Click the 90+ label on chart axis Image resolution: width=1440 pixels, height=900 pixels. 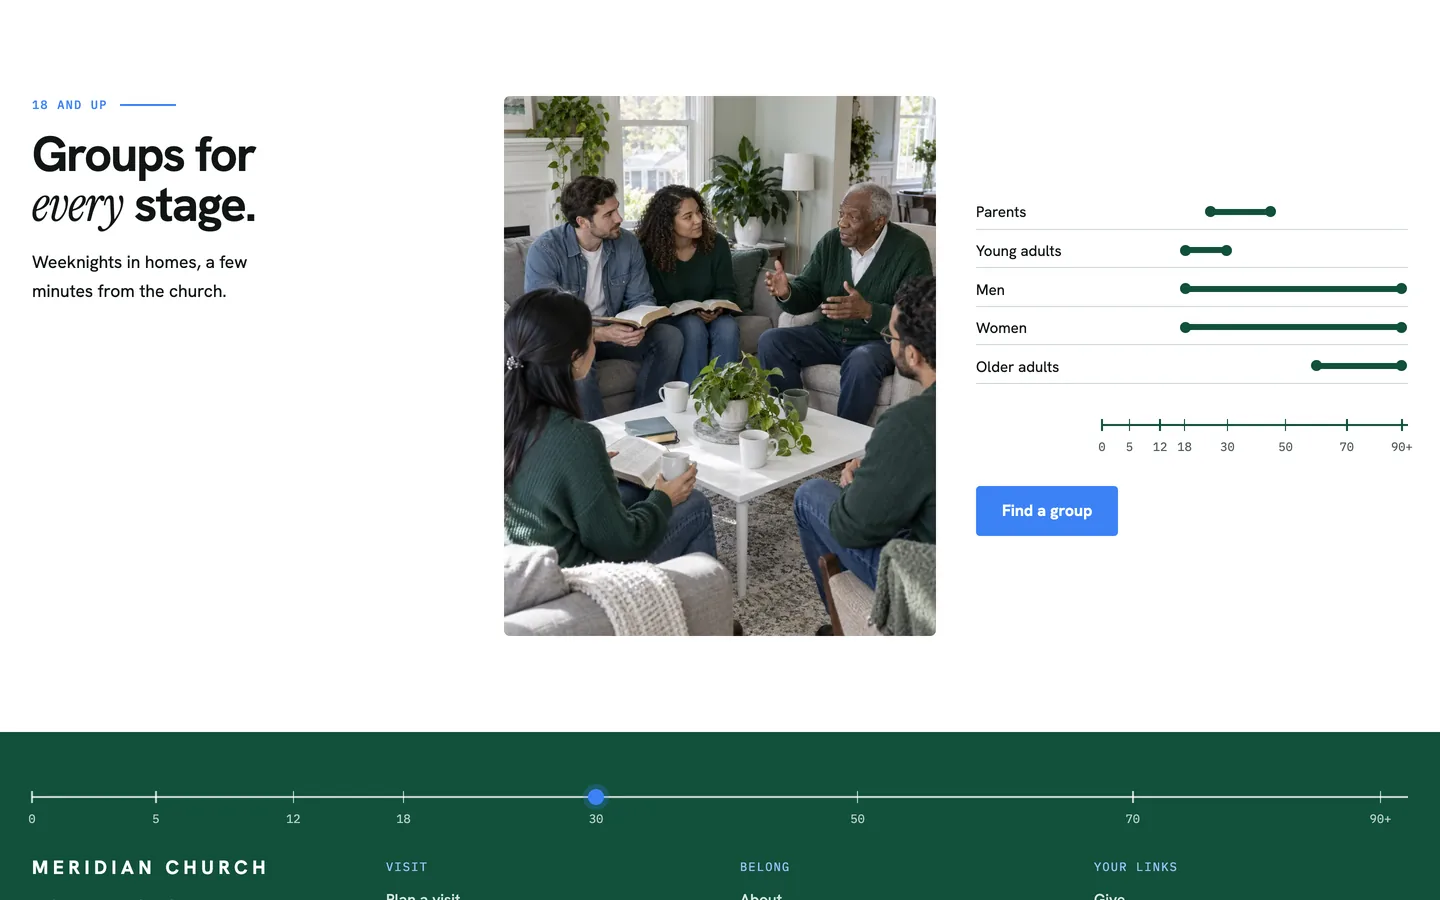pos(1401,447)
